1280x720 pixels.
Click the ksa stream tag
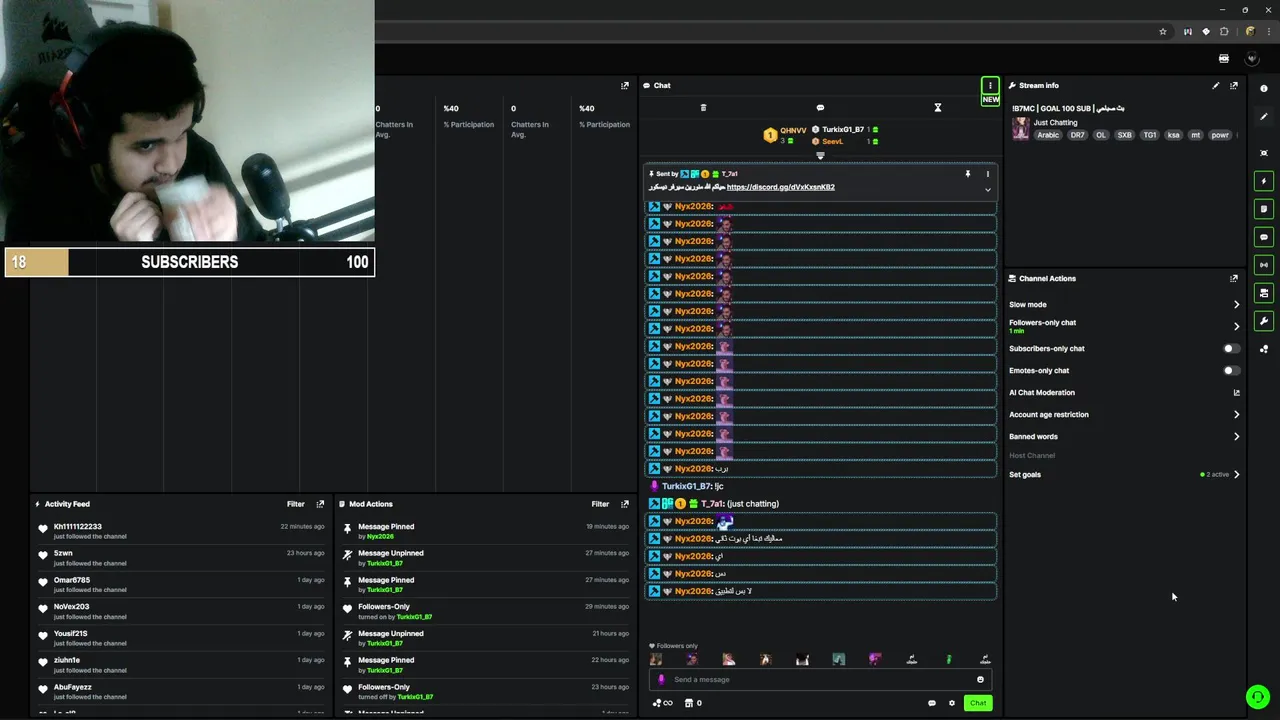coord(1172,135)
